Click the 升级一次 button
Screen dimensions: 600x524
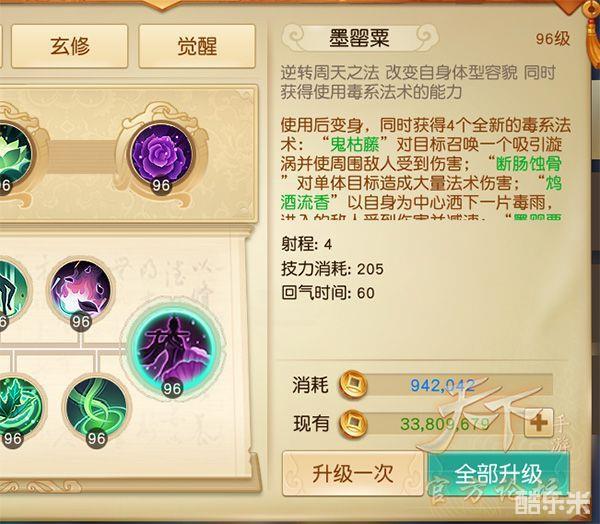coord(353,473)
